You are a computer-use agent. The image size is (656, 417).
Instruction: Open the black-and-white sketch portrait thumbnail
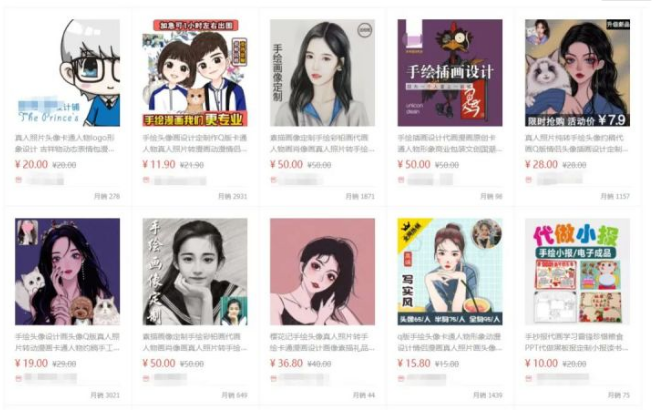click(195, 271)
